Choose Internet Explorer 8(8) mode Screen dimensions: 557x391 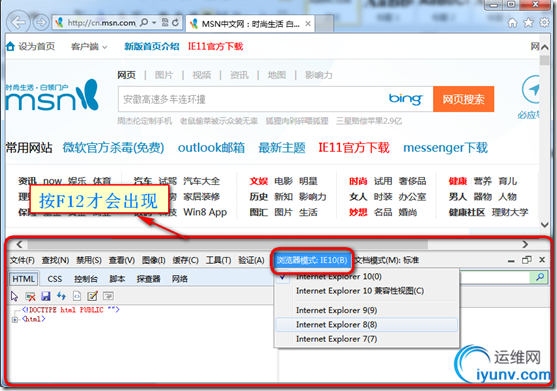pos(367,325)
